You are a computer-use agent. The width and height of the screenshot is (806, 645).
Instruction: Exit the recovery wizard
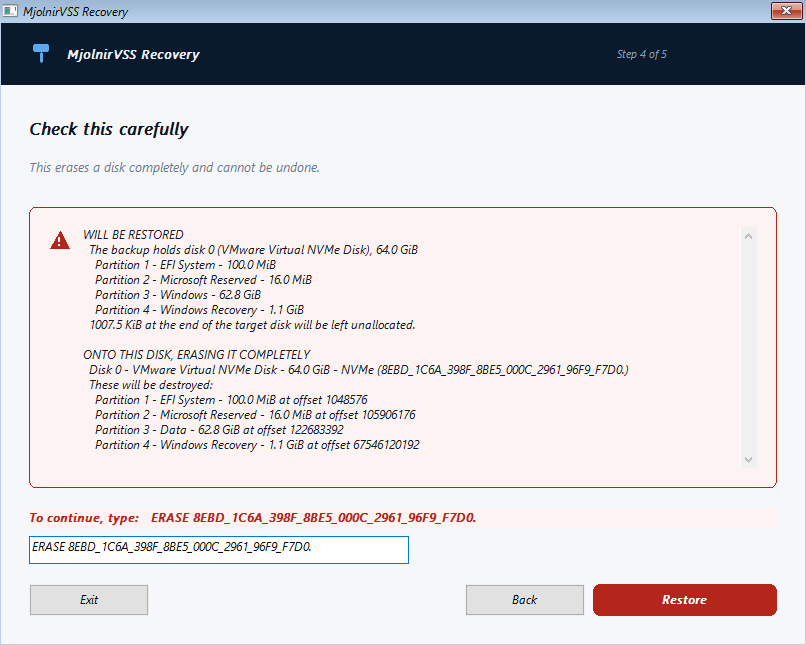tap(89, 600)
